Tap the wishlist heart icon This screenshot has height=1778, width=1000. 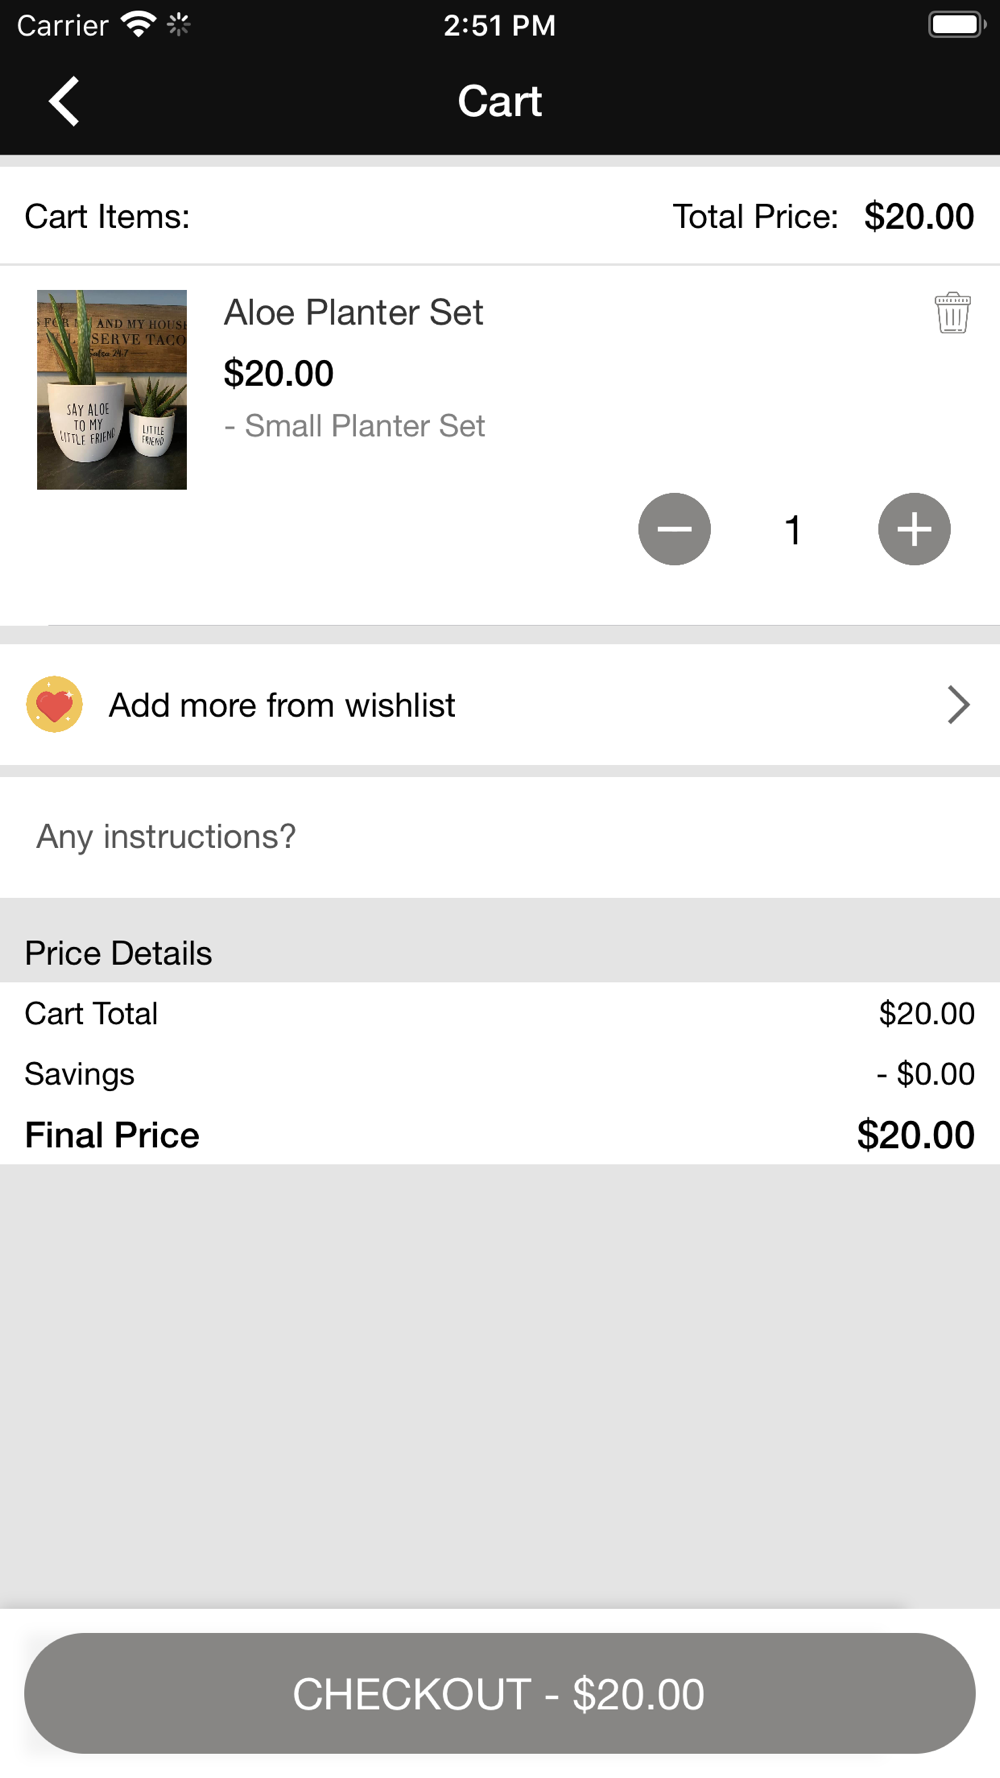(54, 705)
